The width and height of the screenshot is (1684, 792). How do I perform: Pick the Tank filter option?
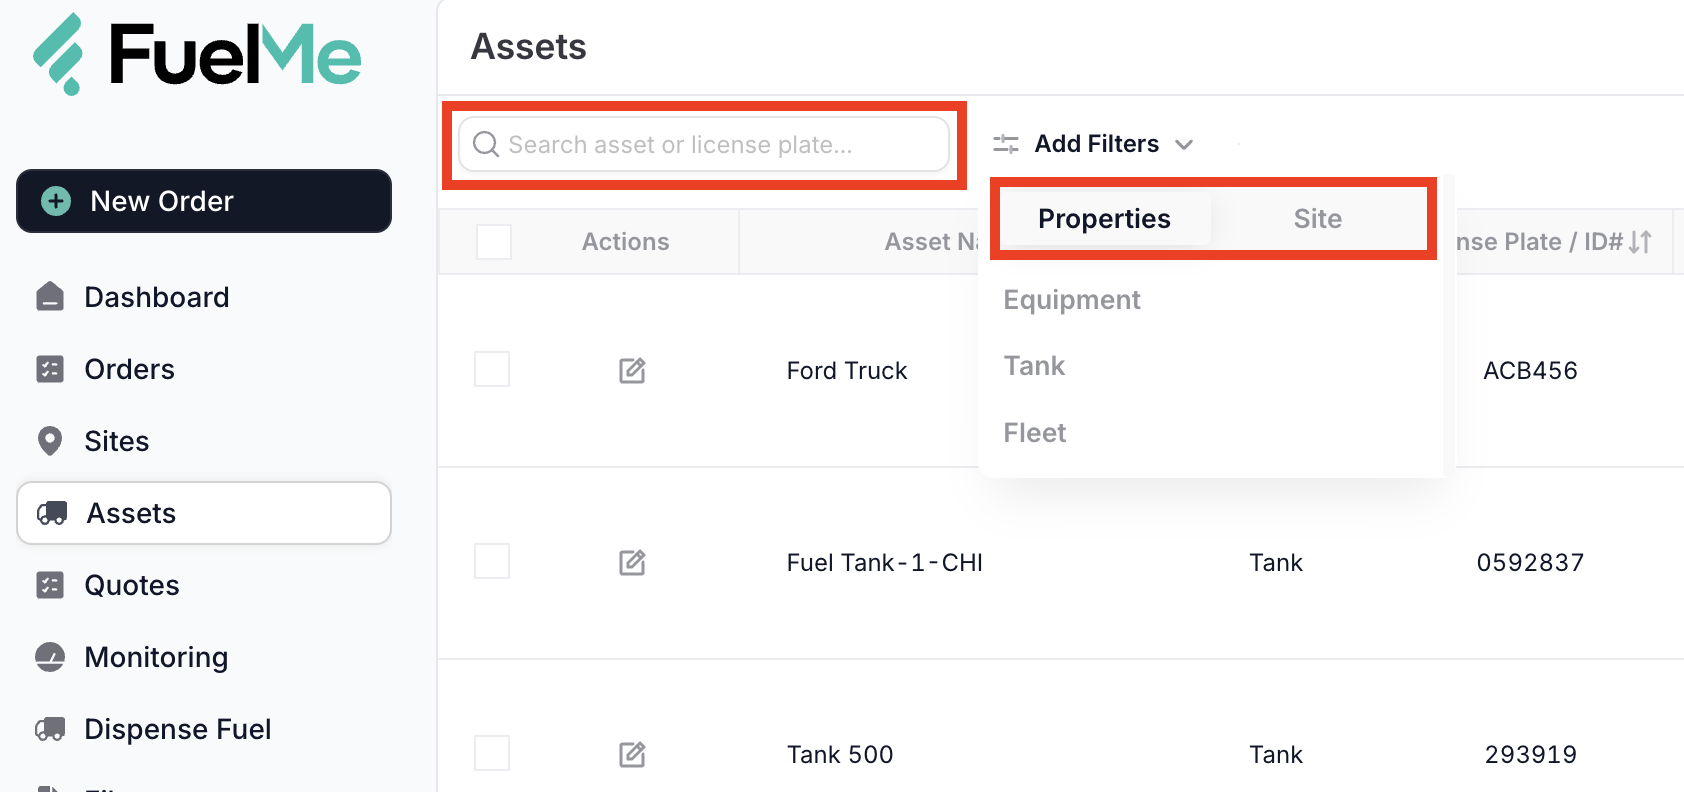(1035, 366)
